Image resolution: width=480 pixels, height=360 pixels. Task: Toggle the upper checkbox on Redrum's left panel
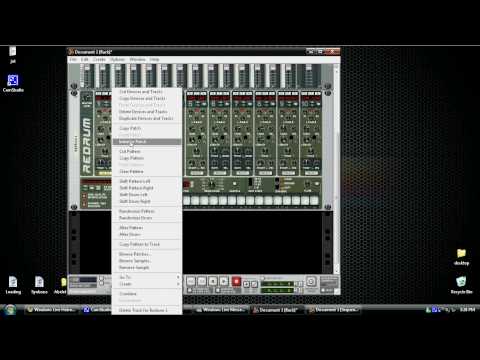84,196
